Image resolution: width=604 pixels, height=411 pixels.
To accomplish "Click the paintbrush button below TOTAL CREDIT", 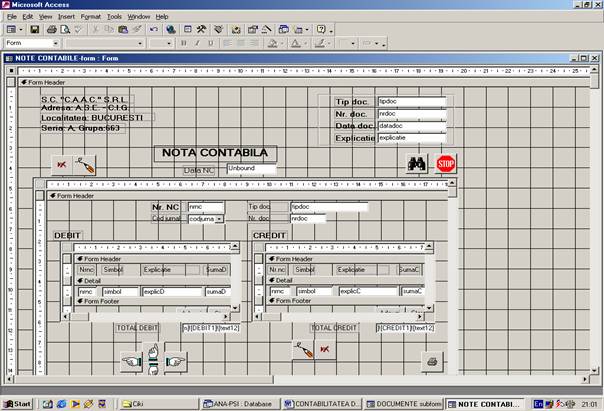I will (303, 350).
